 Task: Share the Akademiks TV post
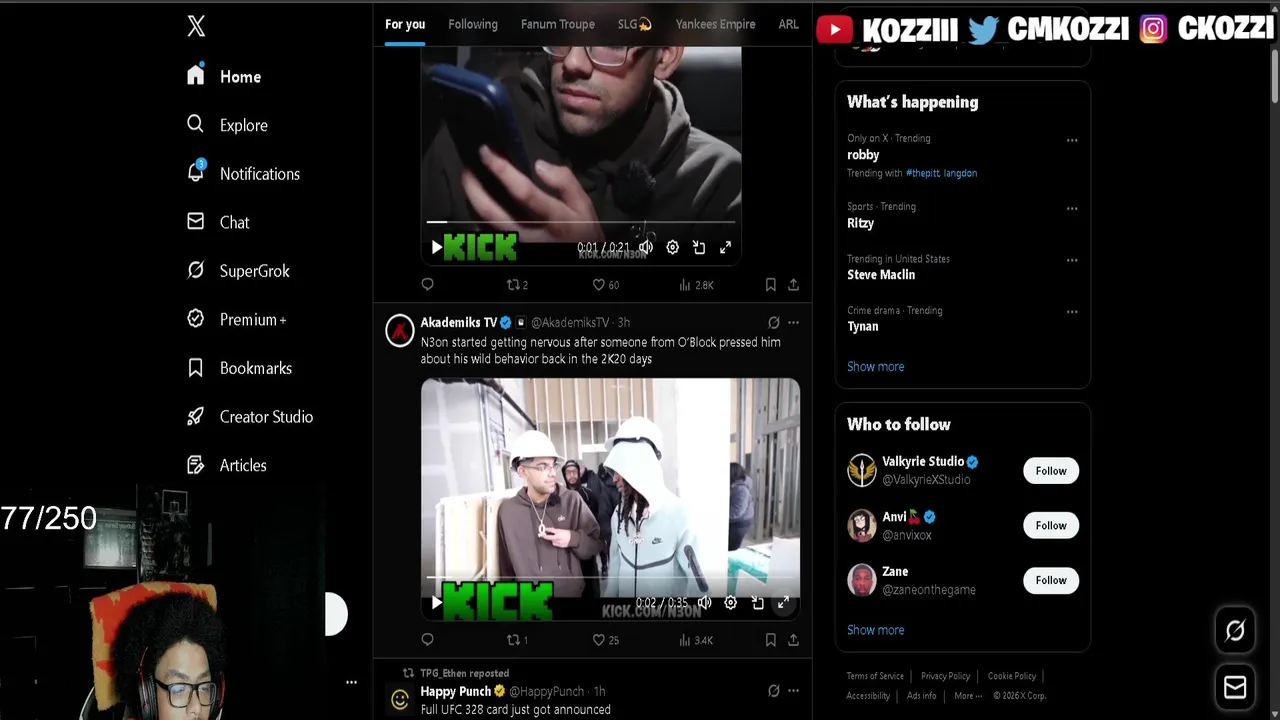pyautogui.click(x=793, y=640)
